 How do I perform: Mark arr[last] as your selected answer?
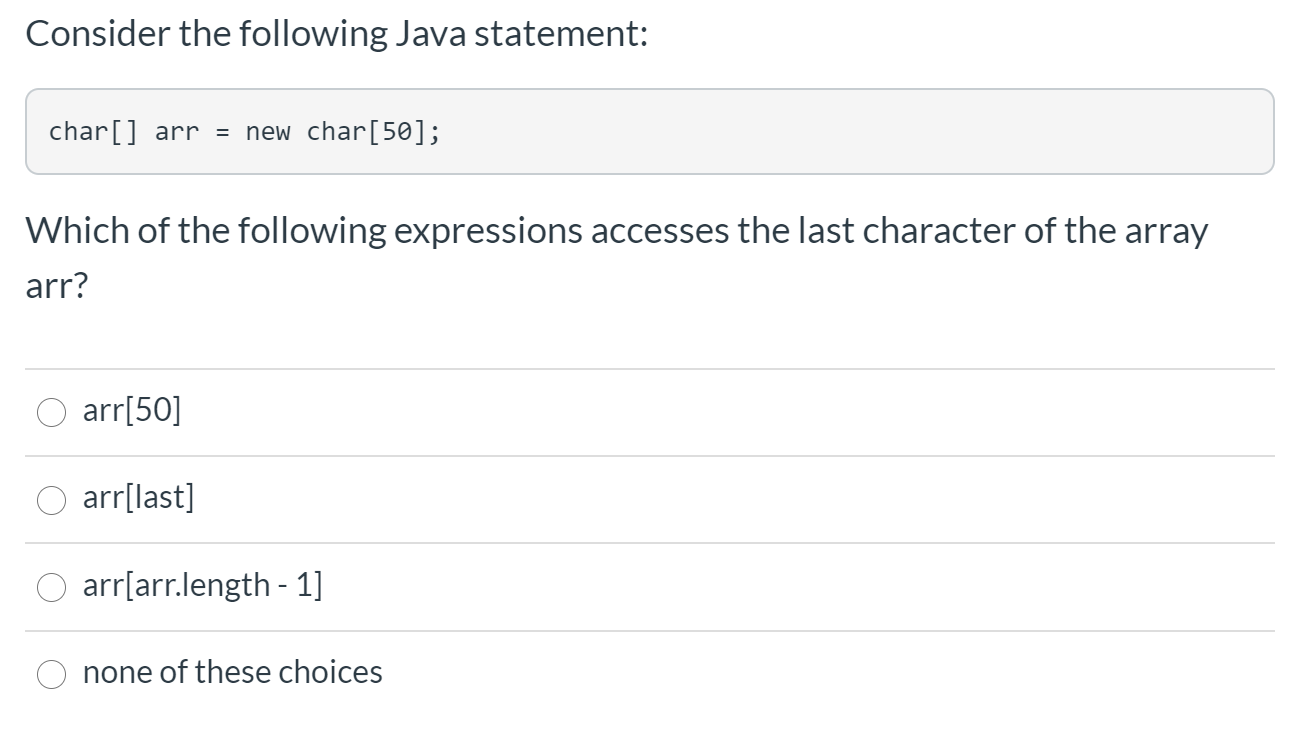point(51,499)
